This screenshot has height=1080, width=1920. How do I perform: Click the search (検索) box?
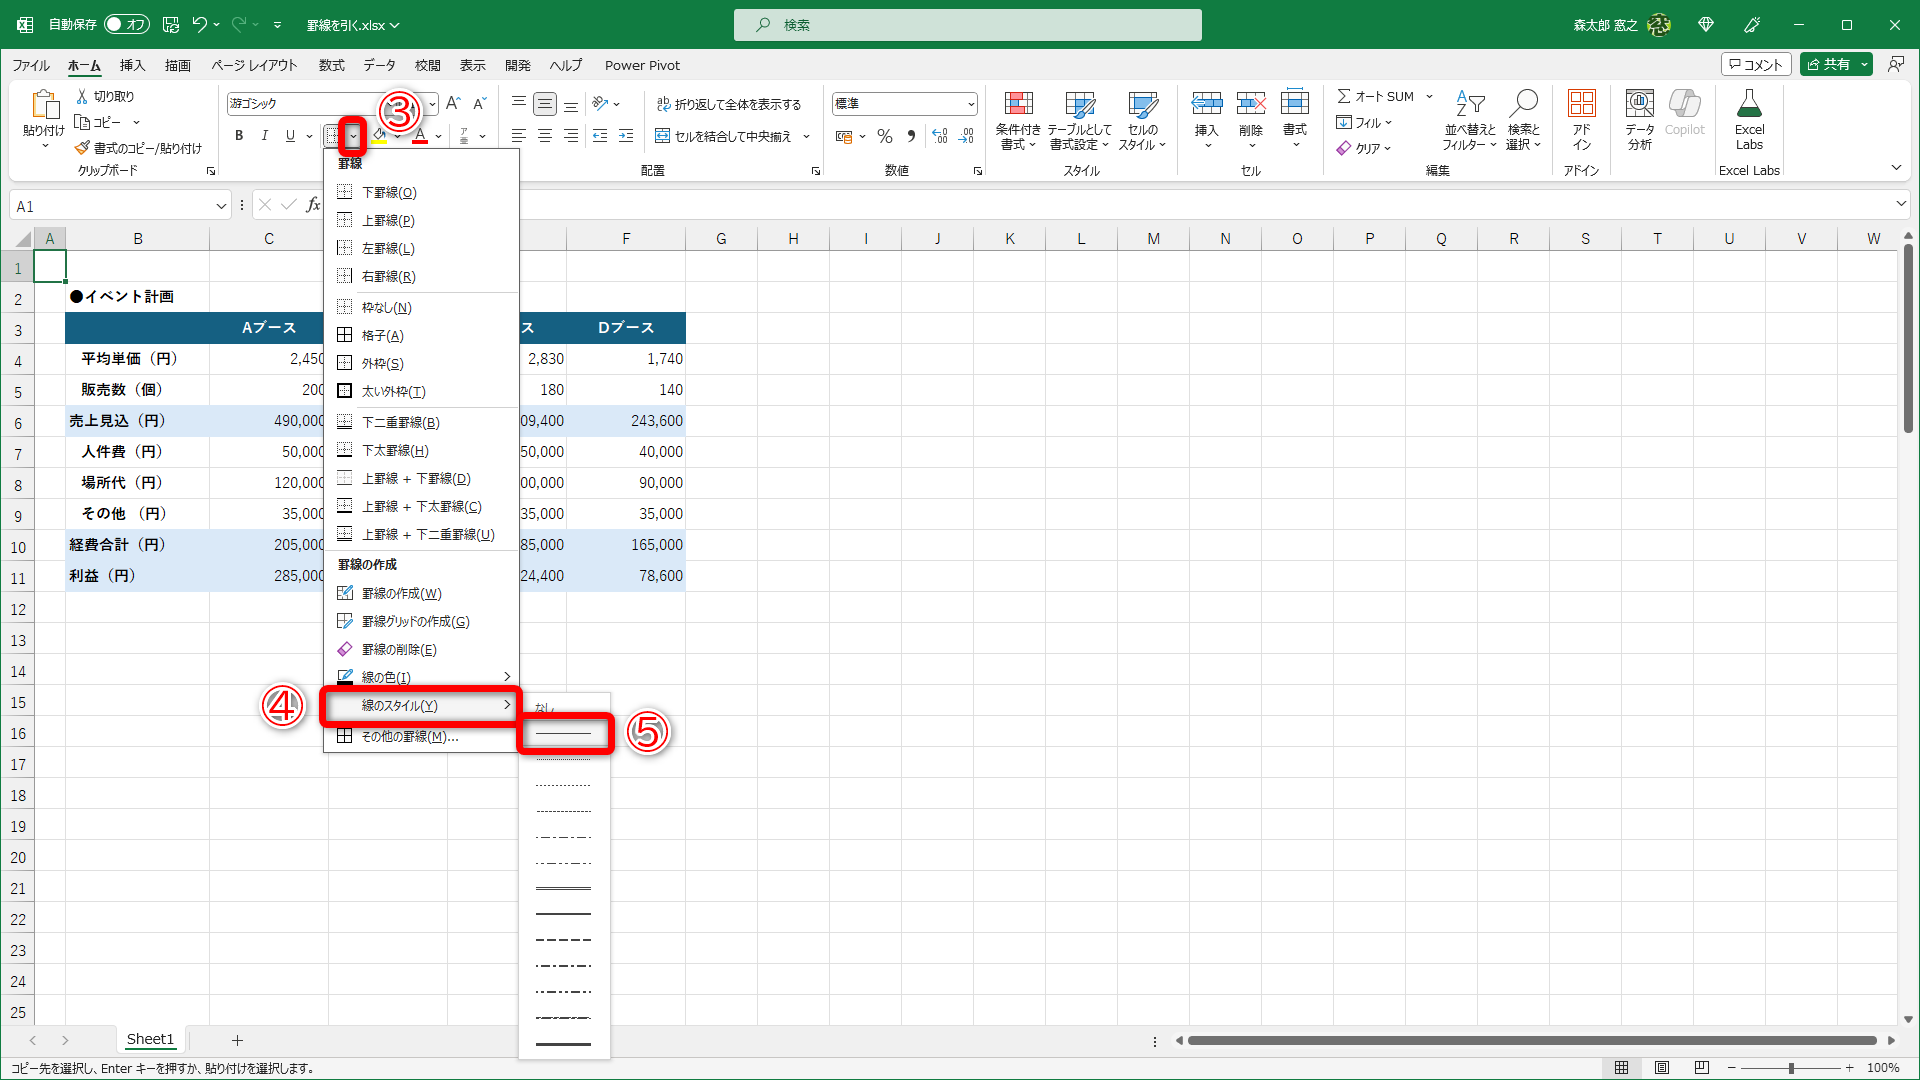(967, 25)
